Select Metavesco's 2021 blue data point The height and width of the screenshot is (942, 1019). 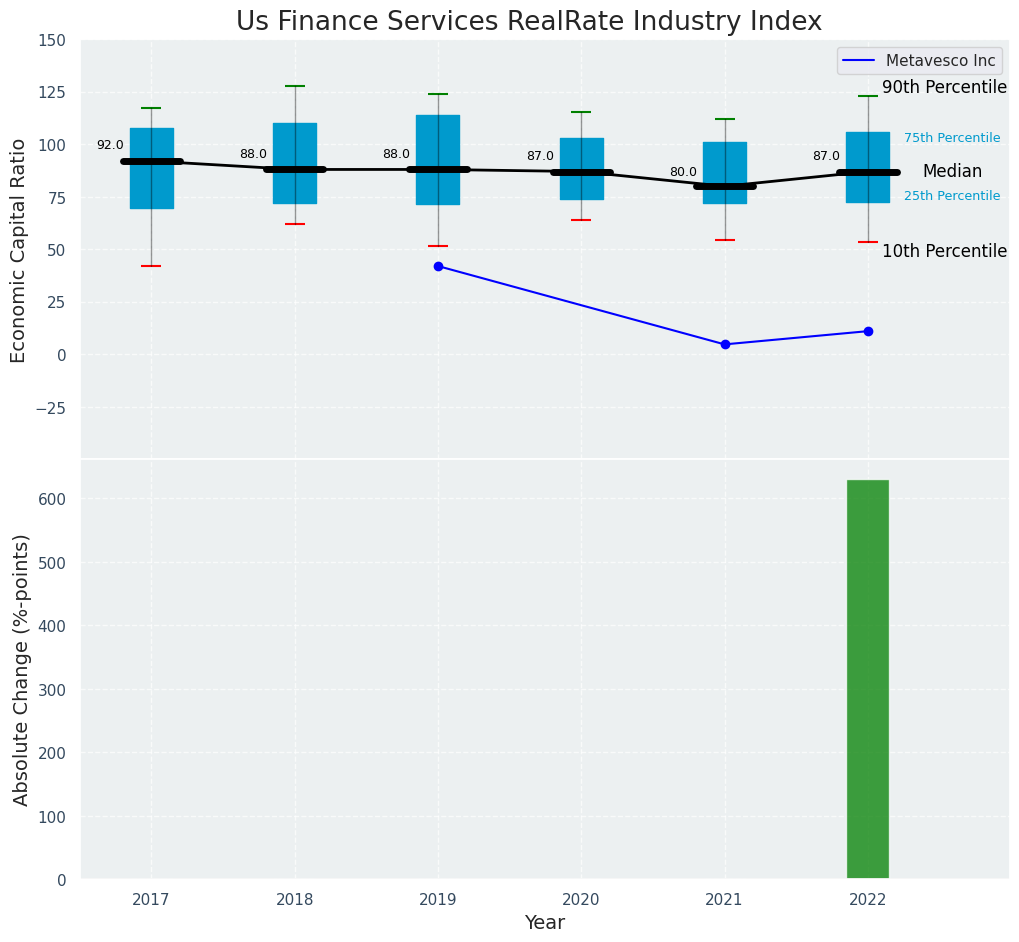coord(725,344)
